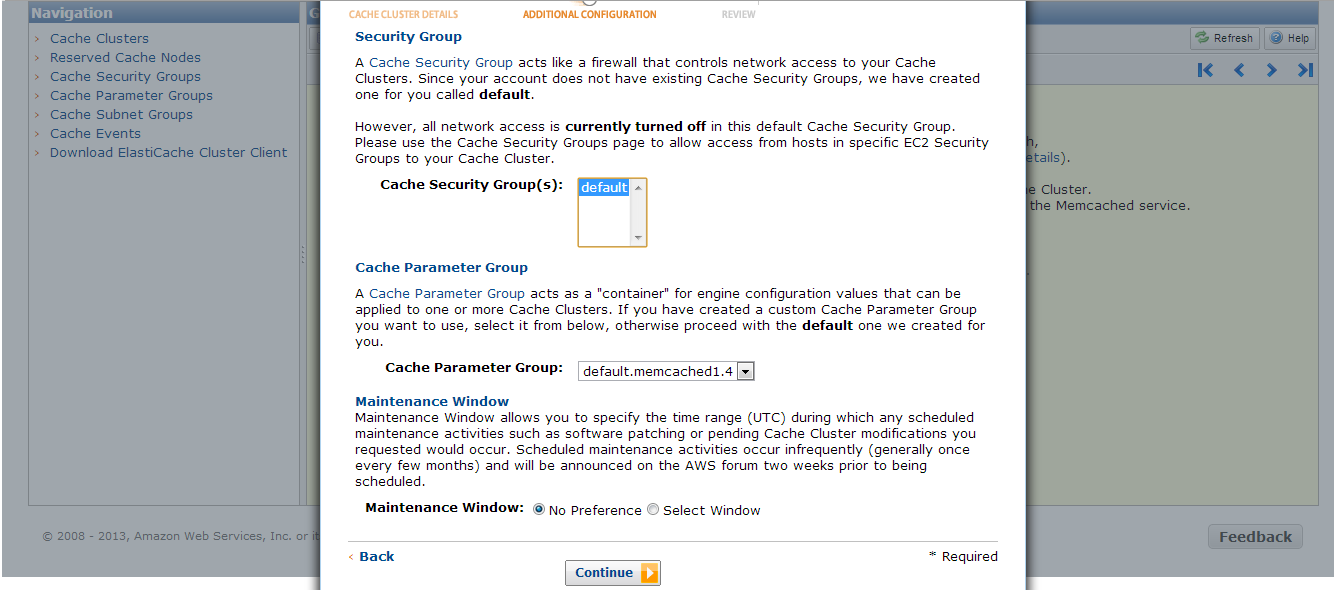Advance to next page with the right arrow
1334x590 pixels.
click(x=1271, y=69)
